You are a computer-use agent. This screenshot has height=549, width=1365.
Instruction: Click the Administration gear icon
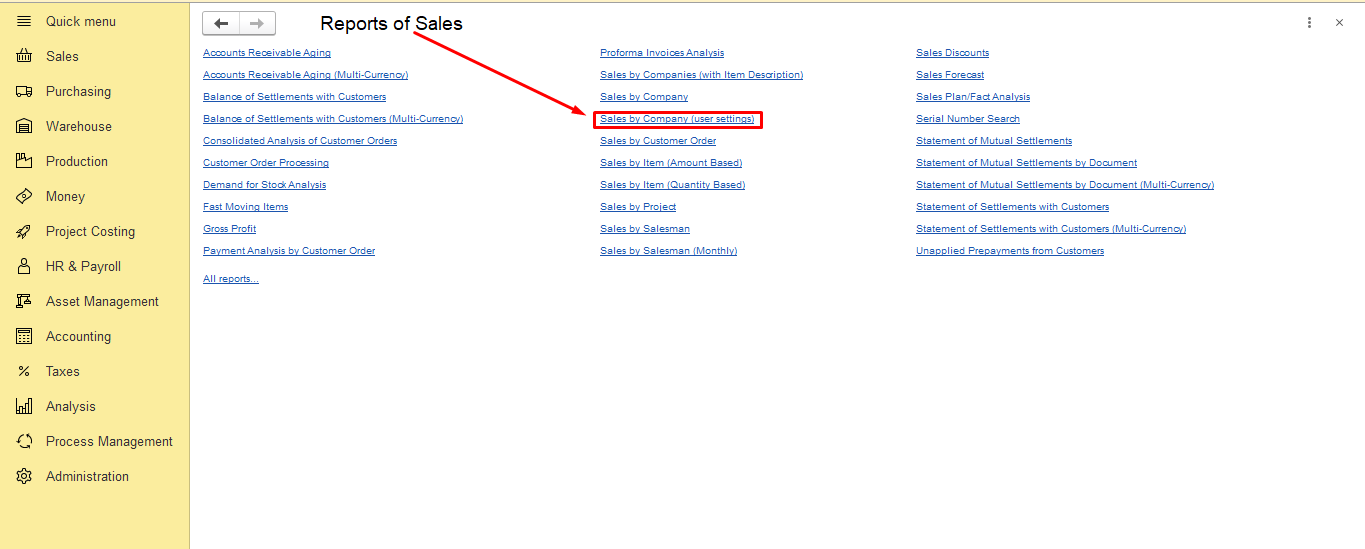[x=24, y=477]
